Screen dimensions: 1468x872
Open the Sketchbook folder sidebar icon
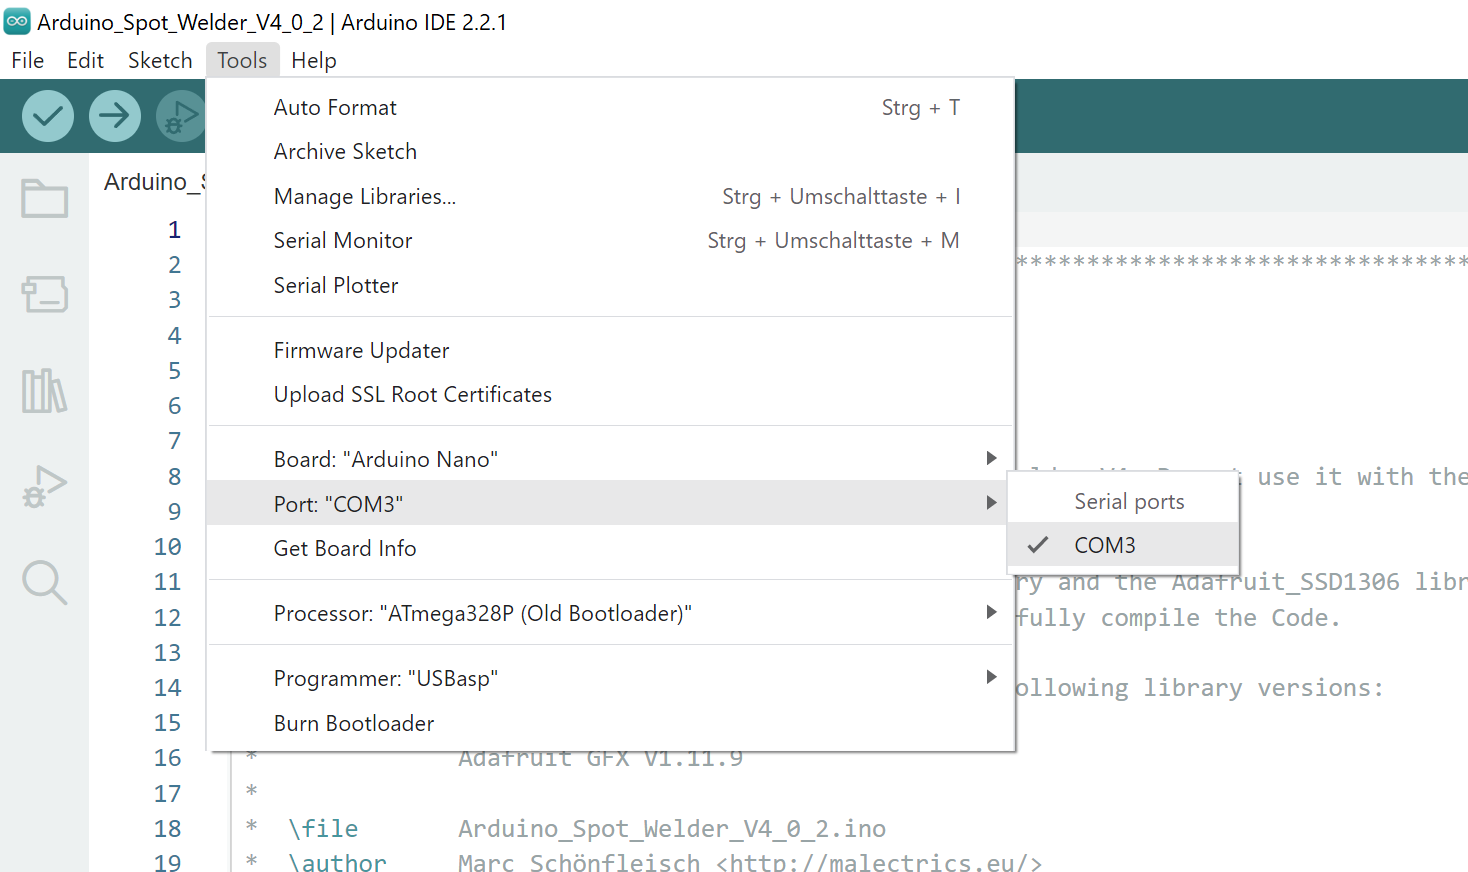[45, 198]
